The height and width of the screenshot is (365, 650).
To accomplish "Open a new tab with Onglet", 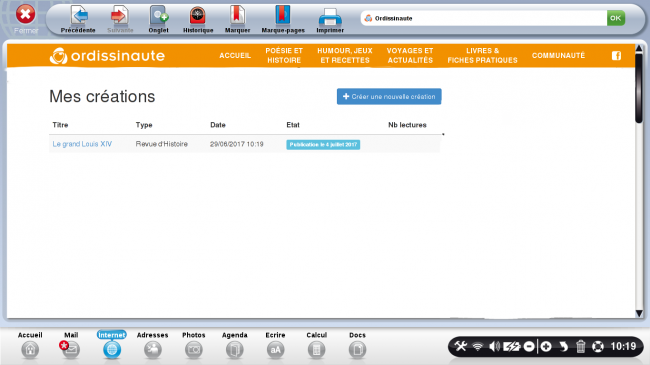I will click(x=158, y=19).
